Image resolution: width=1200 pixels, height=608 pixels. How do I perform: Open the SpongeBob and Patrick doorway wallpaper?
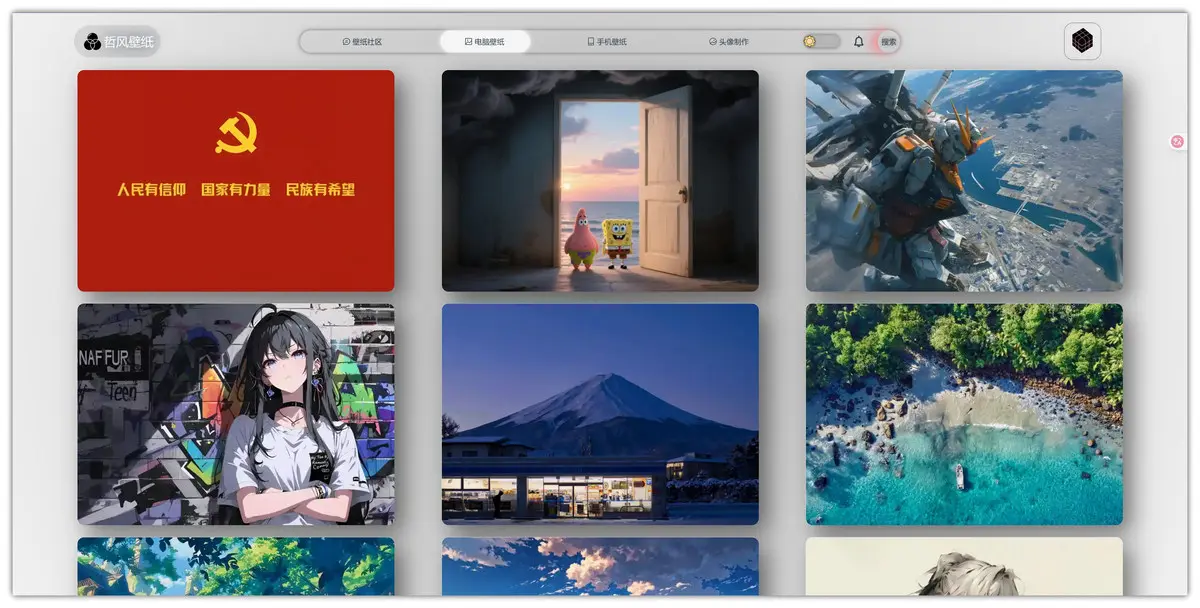pos(600,180)
